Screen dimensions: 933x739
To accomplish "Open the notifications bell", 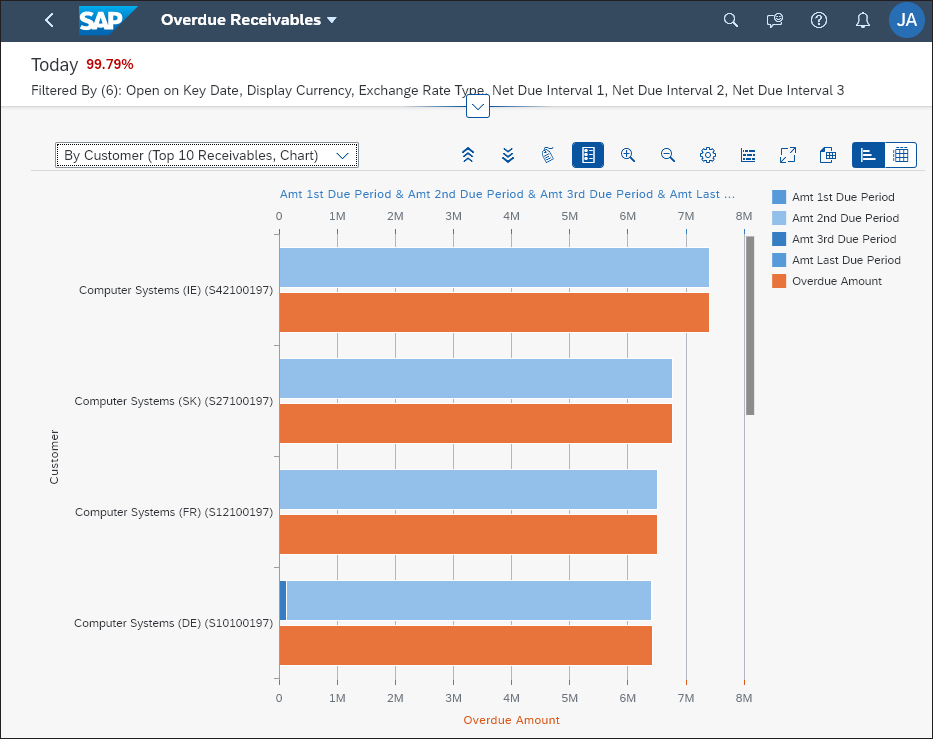I will [x=863, y=20].
